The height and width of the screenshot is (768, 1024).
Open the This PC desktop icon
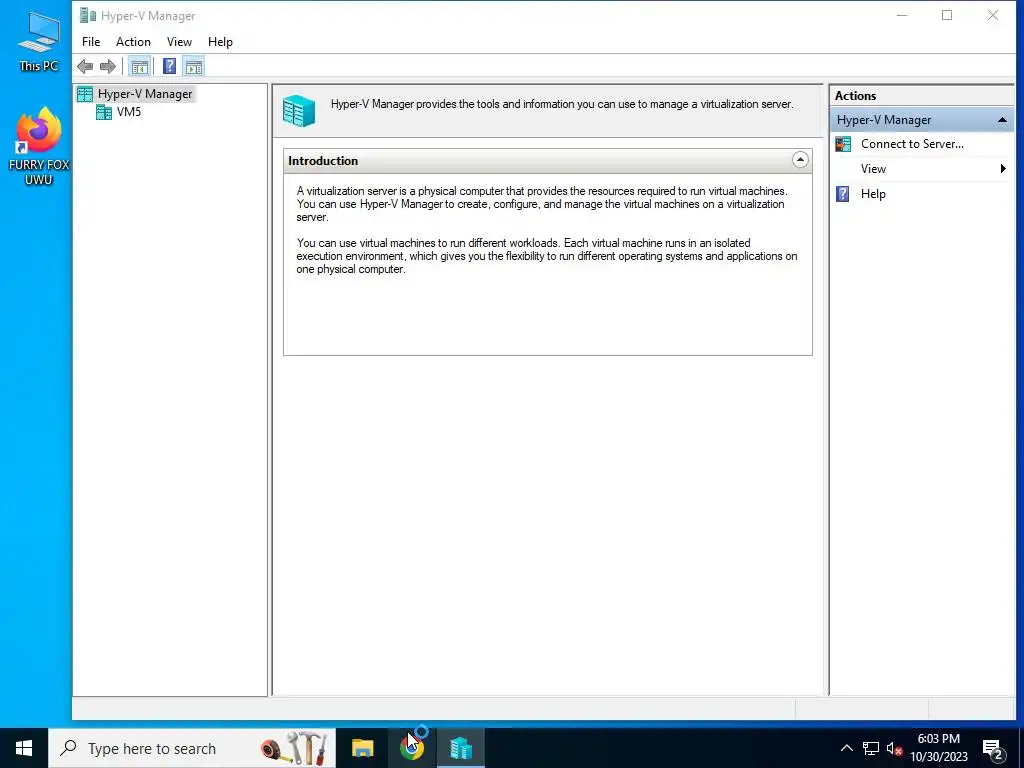pos(39,40)
